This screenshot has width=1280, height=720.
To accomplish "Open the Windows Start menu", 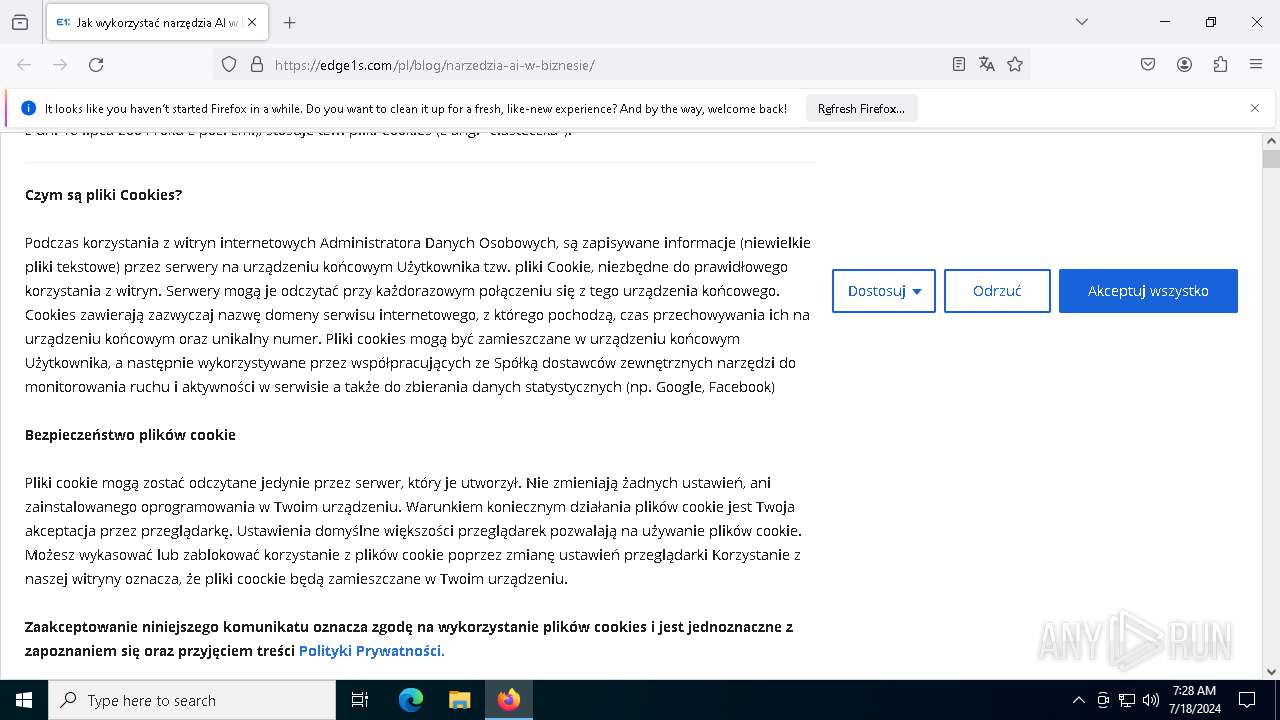I will (24, 700).
